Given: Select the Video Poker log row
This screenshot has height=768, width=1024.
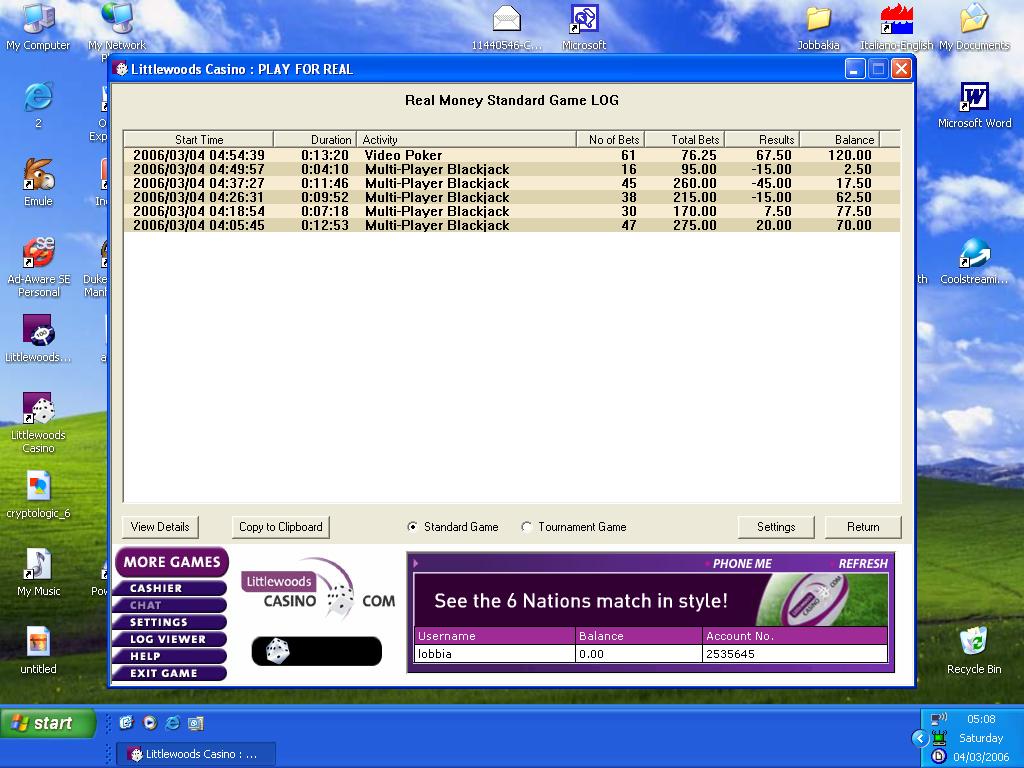Looking at the screenshot, I should 511,155.
